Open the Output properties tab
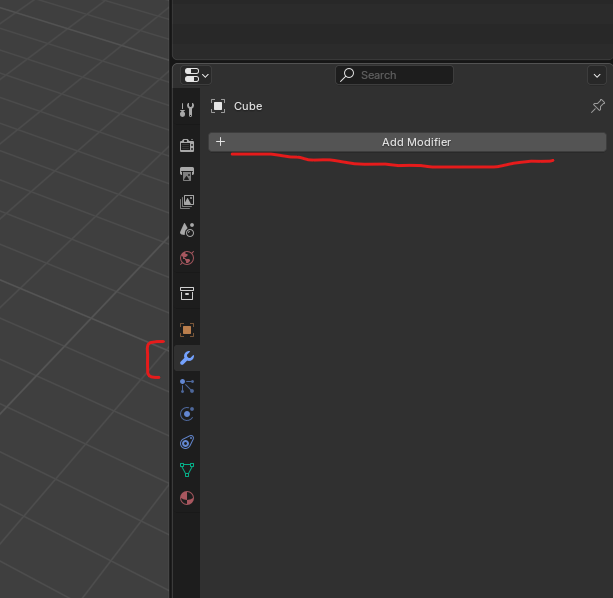The height and width of the screenshot is (598, 613). [187, 174]
